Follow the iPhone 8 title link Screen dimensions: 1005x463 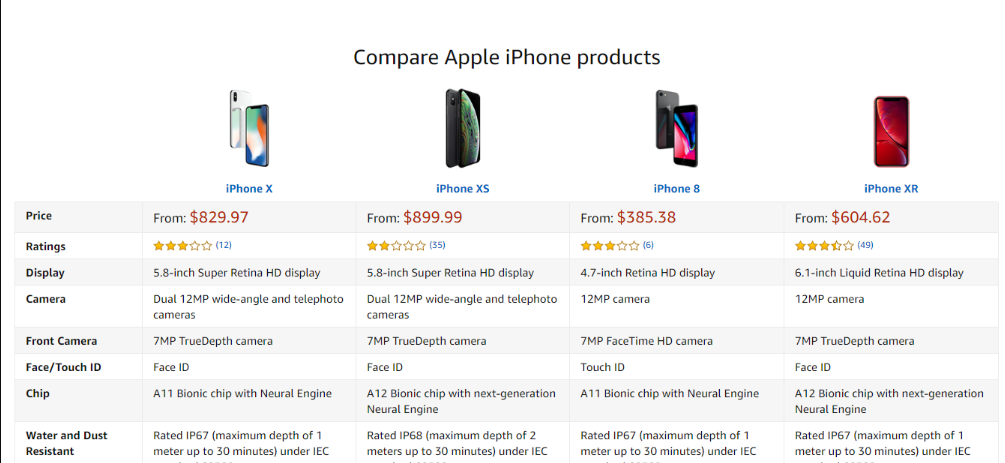[x=677, y=189]
